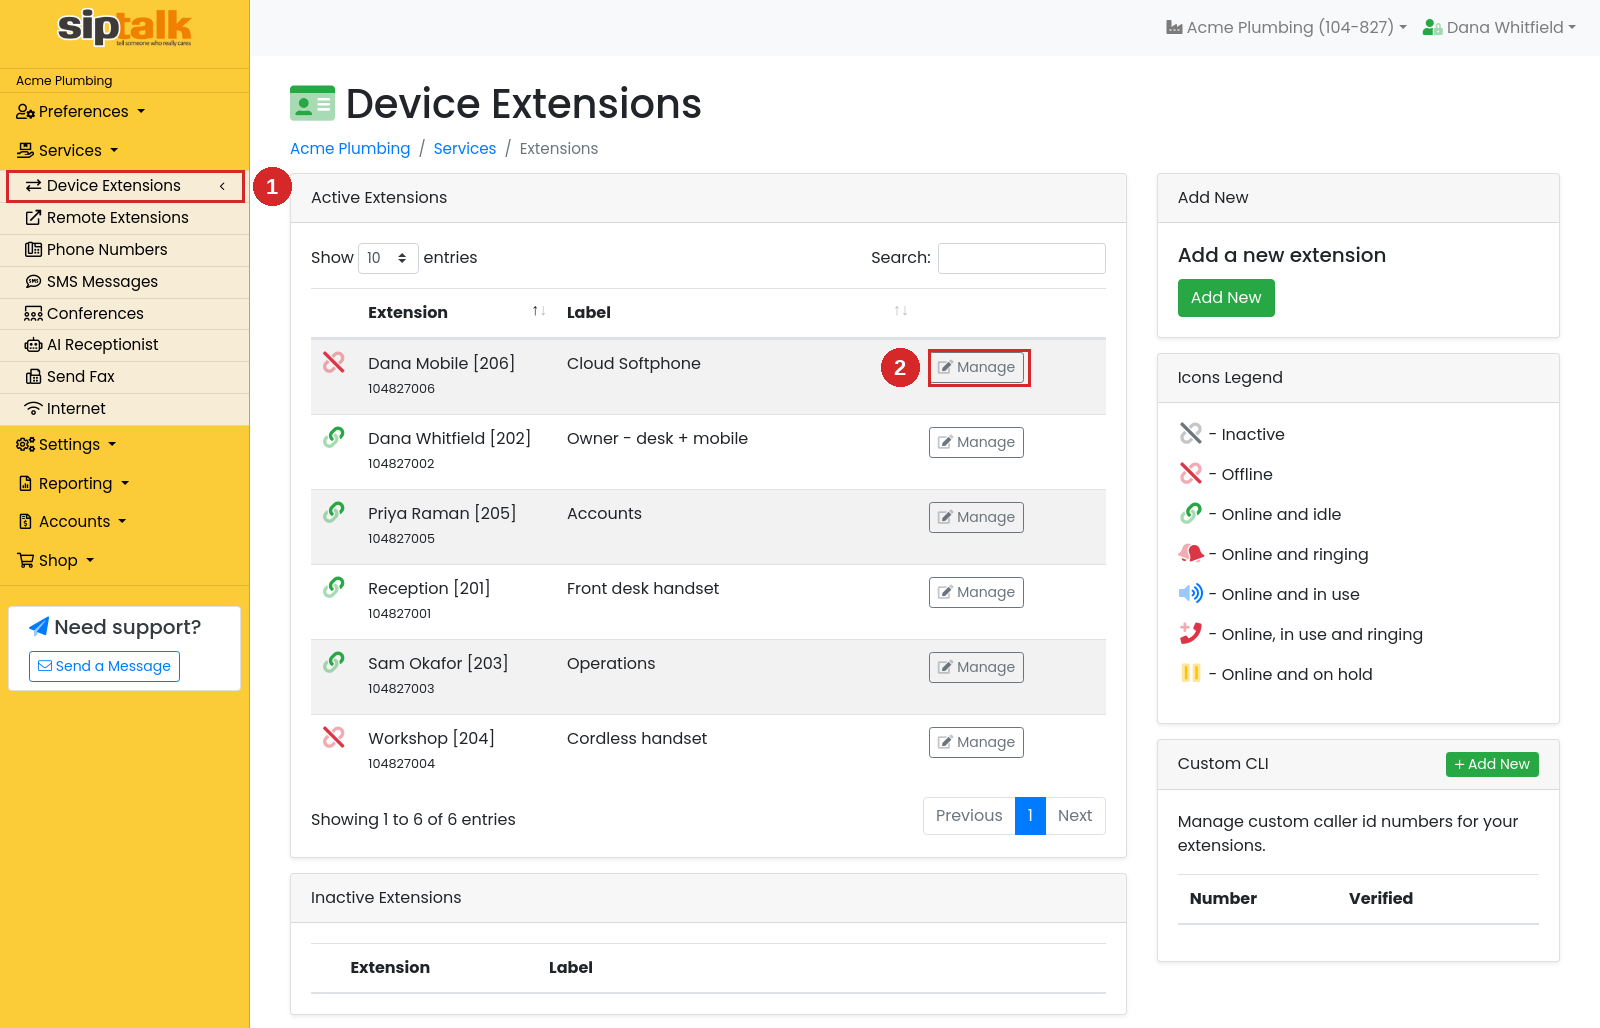Click Manage for Dana Mobile [206]

tap(976, 367)
